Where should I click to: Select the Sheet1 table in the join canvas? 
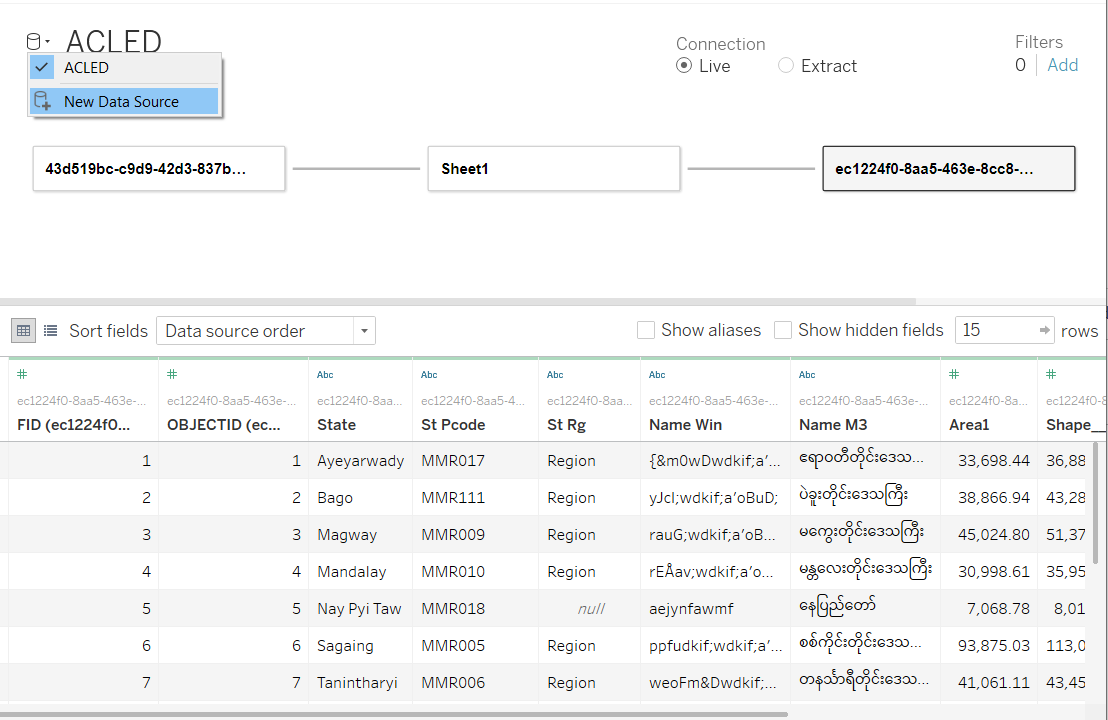[x=554, y=169]
